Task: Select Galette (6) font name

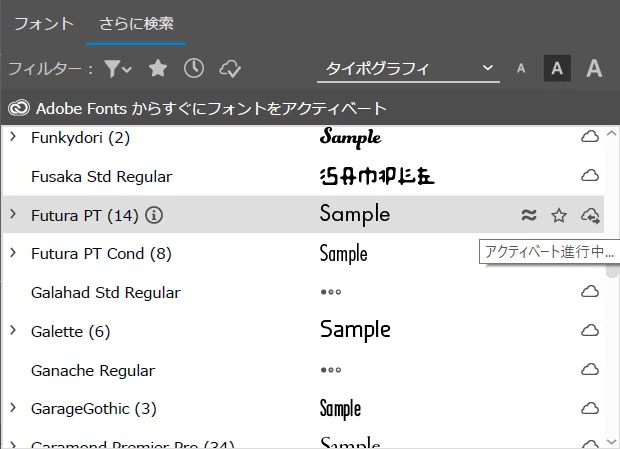Action: 70,332
